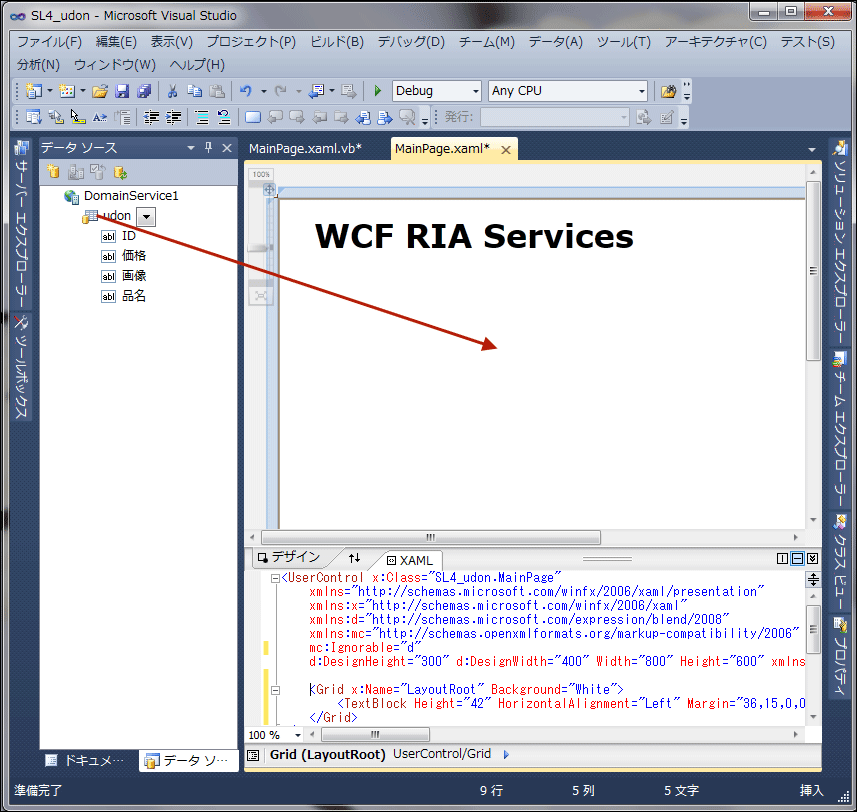Switch to vertical split view
The height and width of the screenshot is (812, 857).
point(783,558)
